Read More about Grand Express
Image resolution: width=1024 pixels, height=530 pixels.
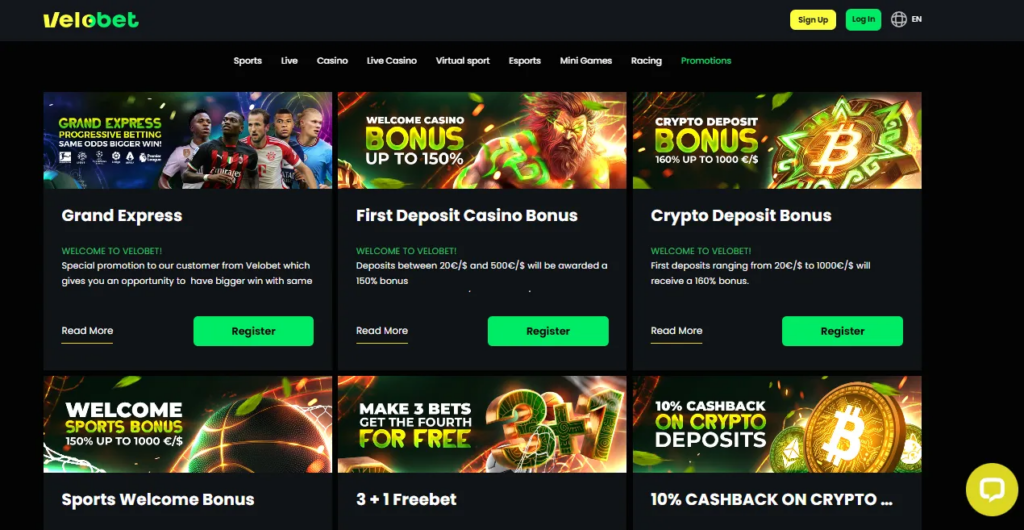coord(87,331)
